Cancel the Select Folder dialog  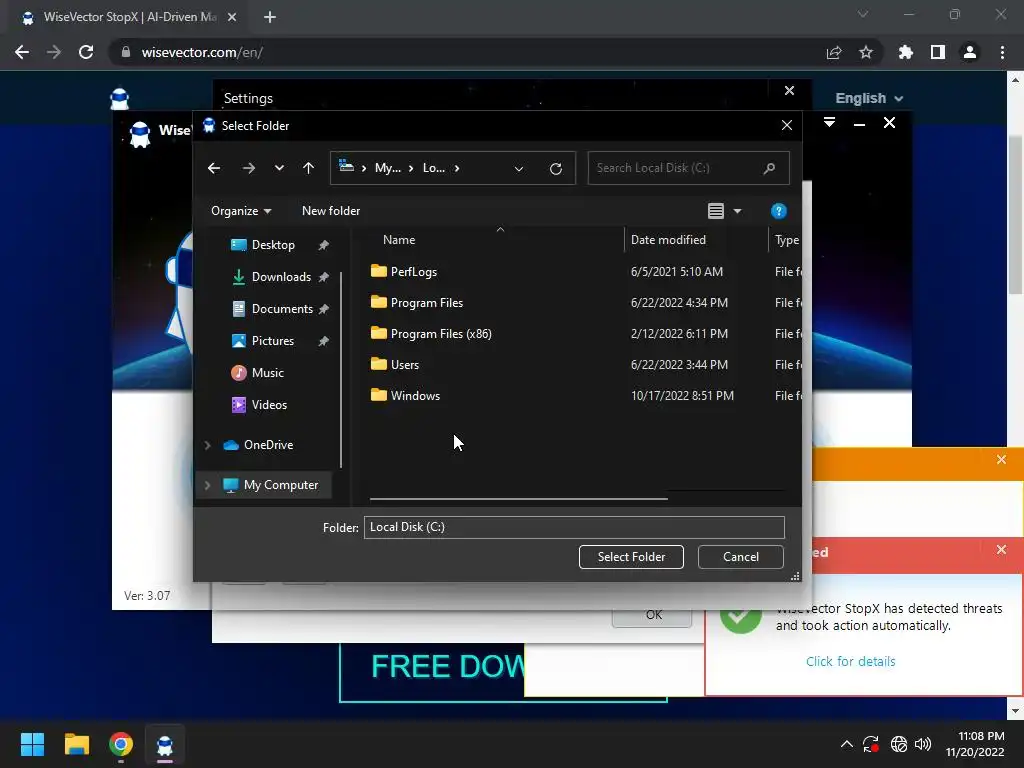tap(741, 557)
